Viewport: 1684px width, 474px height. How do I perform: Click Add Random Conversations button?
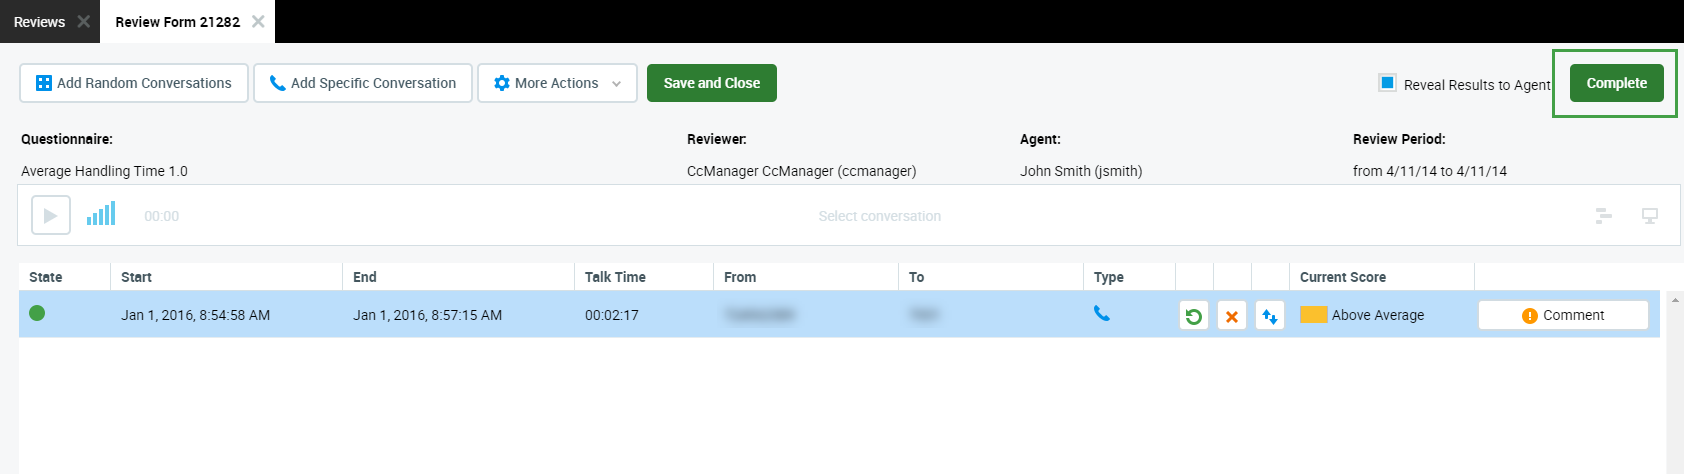point(134,83)
